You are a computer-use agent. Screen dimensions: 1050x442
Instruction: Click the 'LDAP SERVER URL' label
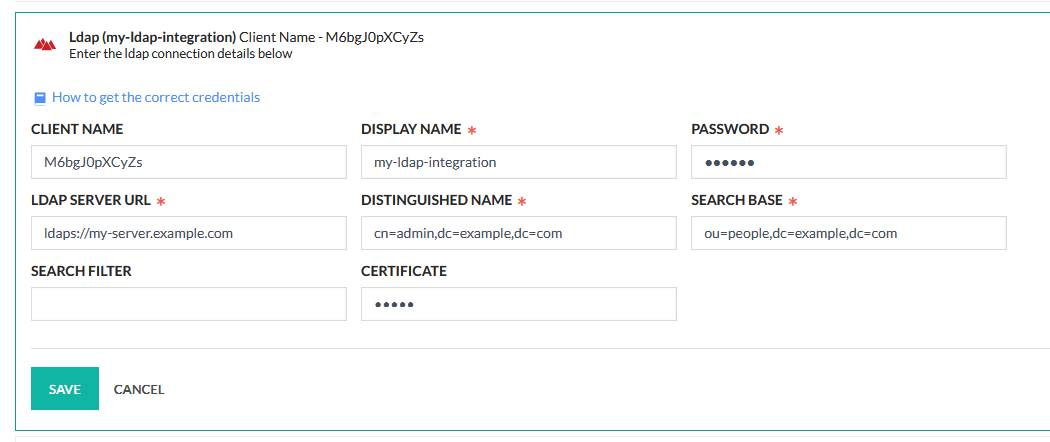pyautogui.click(x=91, y=200)
